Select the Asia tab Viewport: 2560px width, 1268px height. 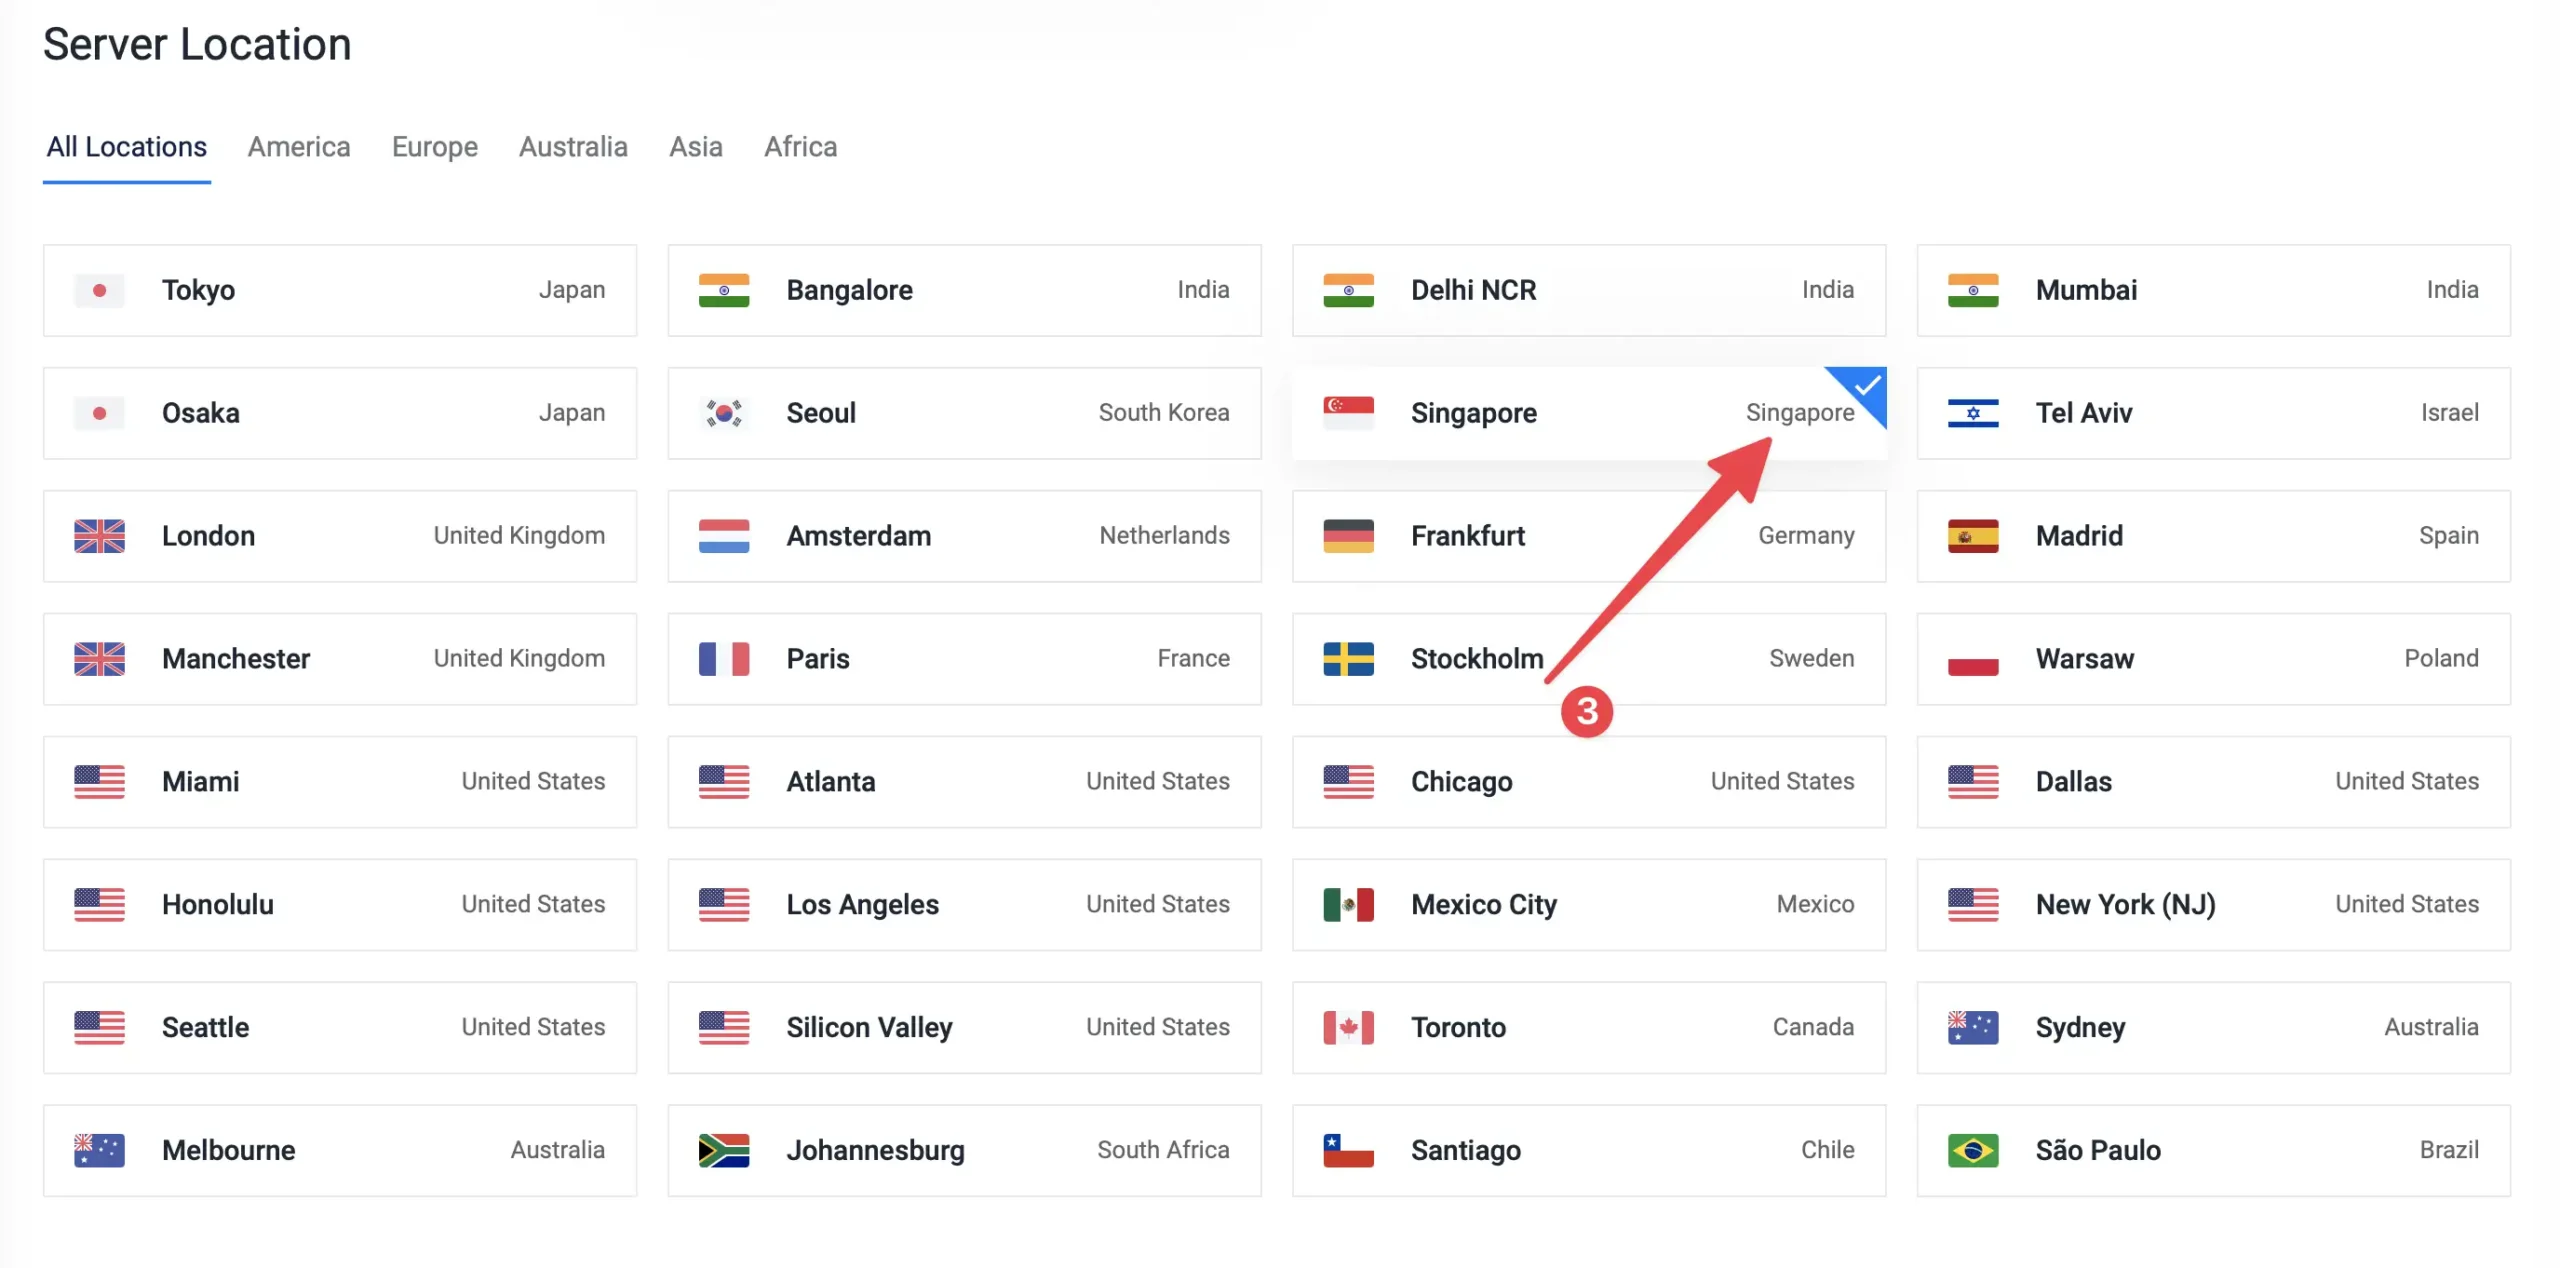tap(695, 147)
